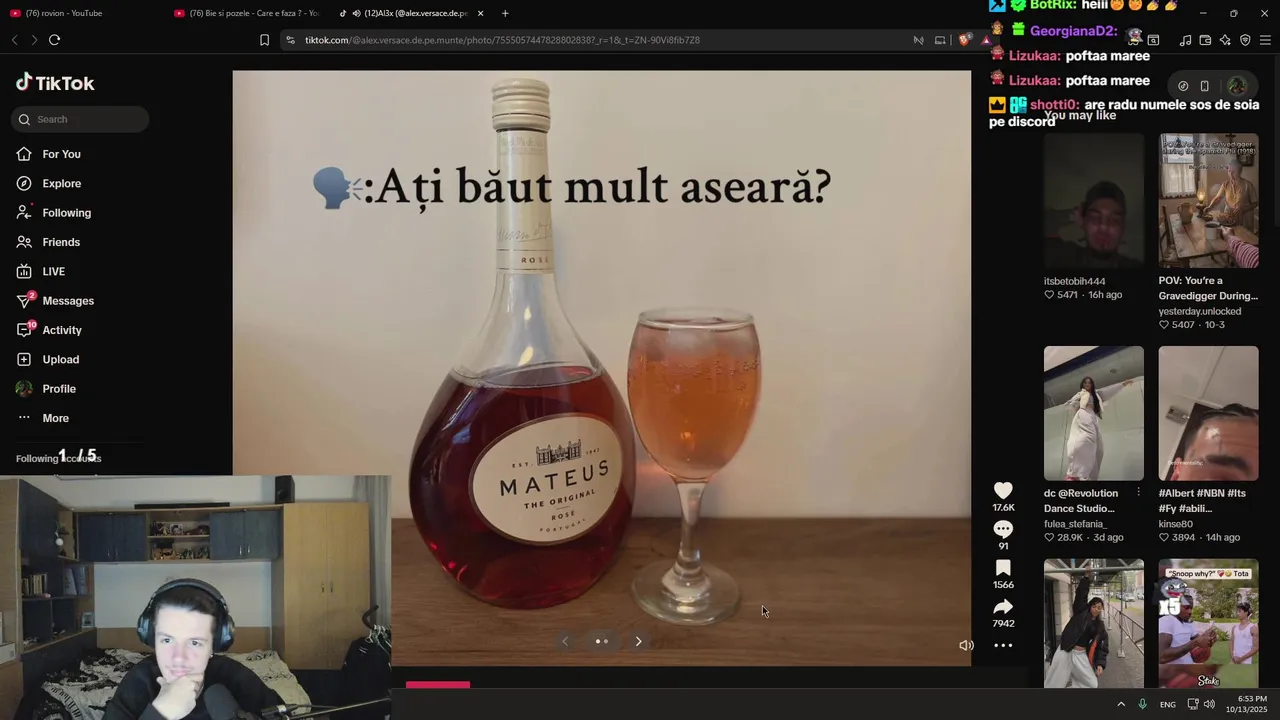The image size is (1280, 720).
Task: Open the 'Snoop why?' video thumbnail
Action: [x=1208, y=623]
